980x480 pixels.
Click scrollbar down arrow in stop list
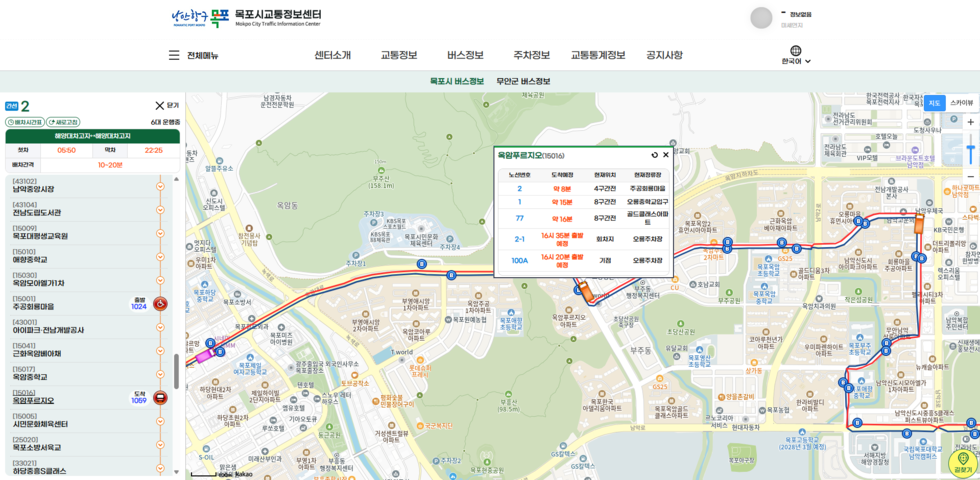pyautogui.click(x=176, y=472)
